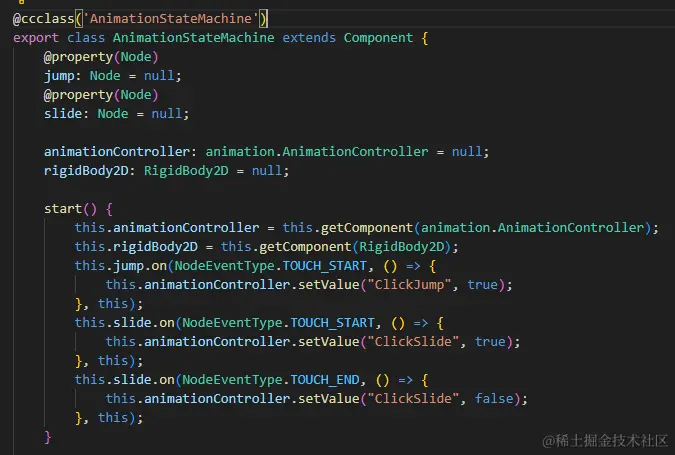The width and height of the screenshot is (675, 455).
Task: Click AnimationStateMachine in the class declaration line
Action: click(193, 38)
